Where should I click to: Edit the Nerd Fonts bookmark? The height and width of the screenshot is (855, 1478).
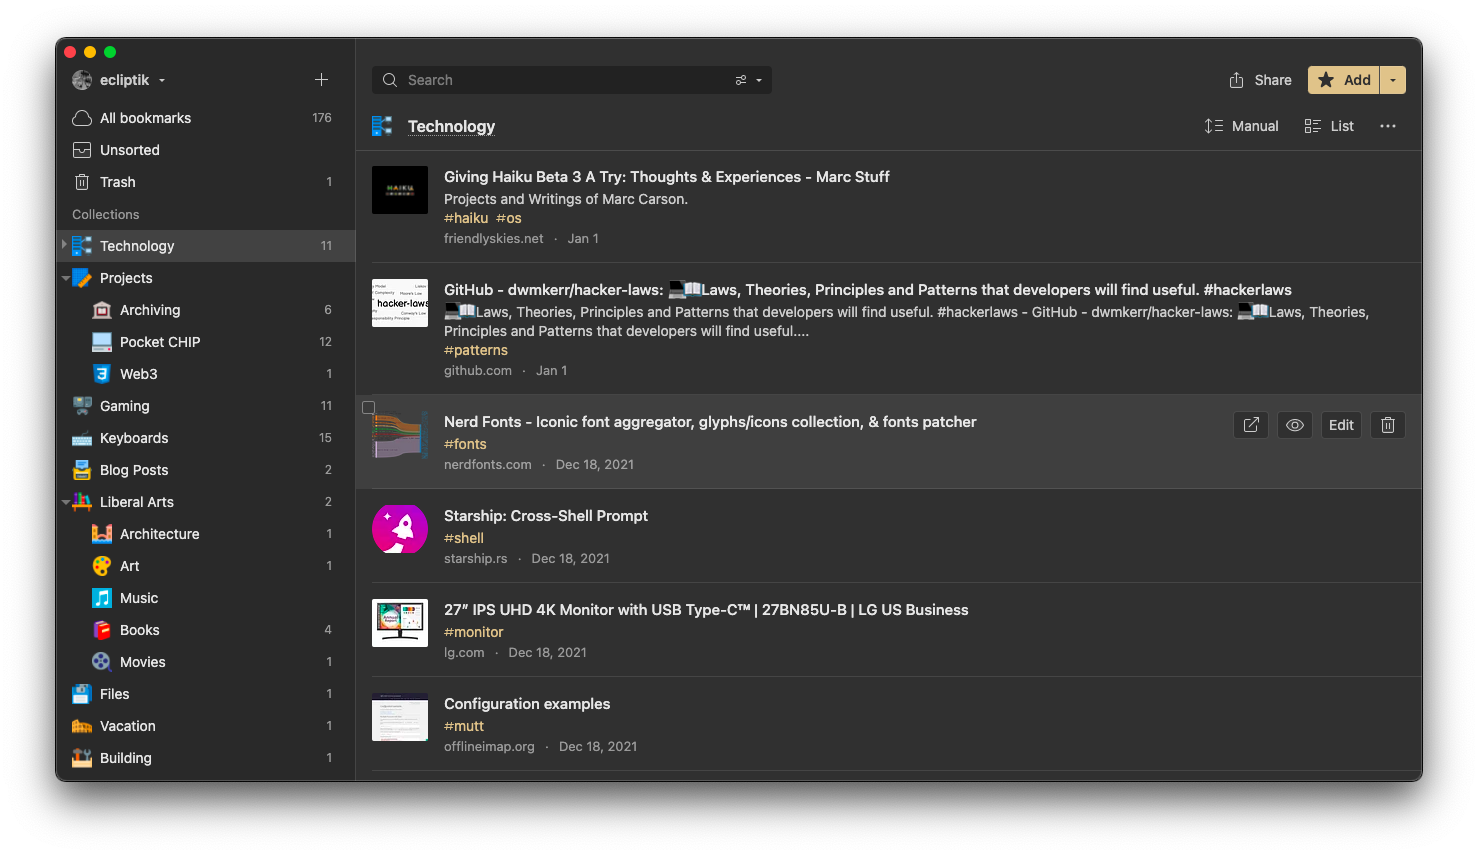(1340, 424)
